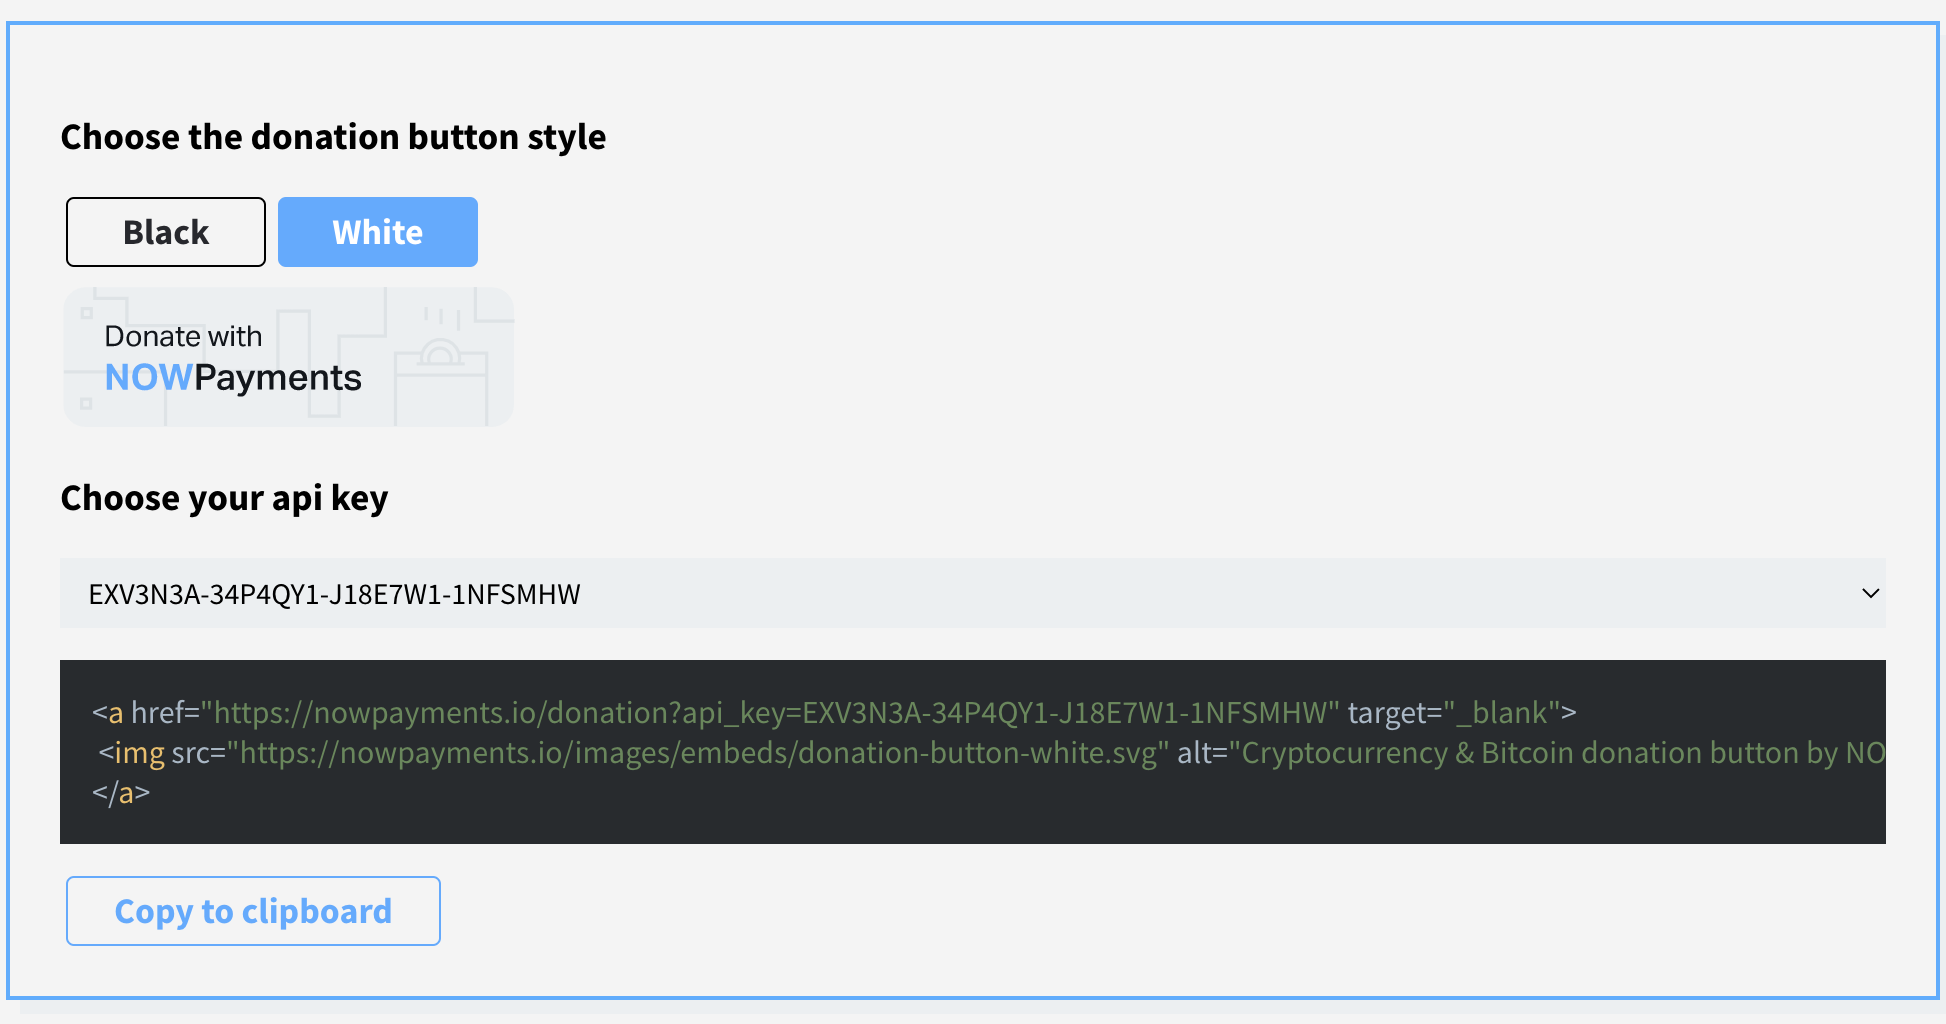Select the Black button style
The image size is (1946, 1024).
coord(166,232)
